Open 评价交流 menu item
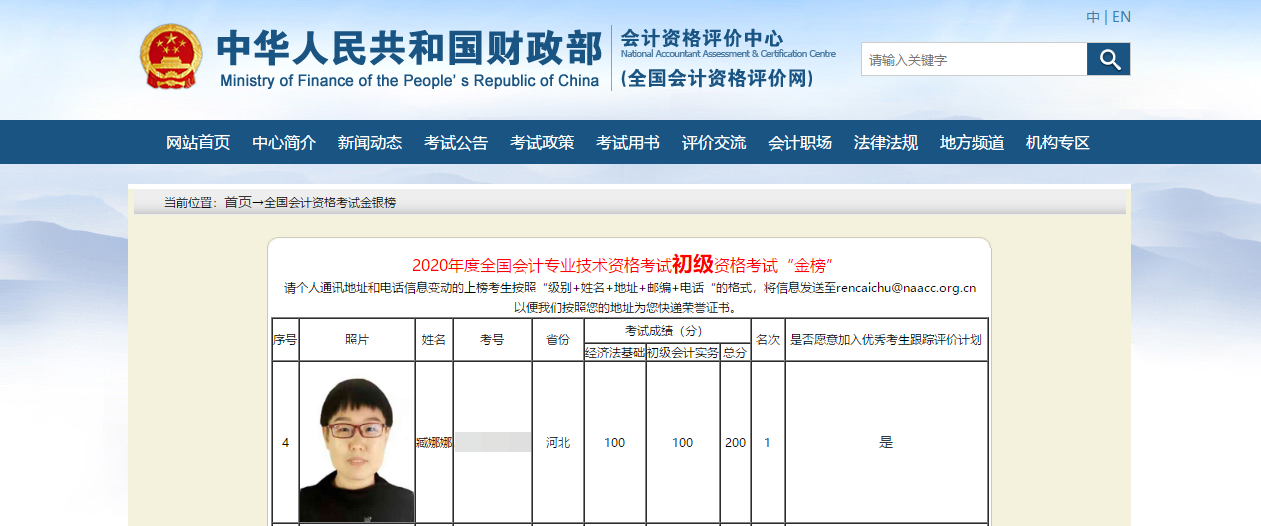This screenshot has height=526, width=1261. point(714,143)
